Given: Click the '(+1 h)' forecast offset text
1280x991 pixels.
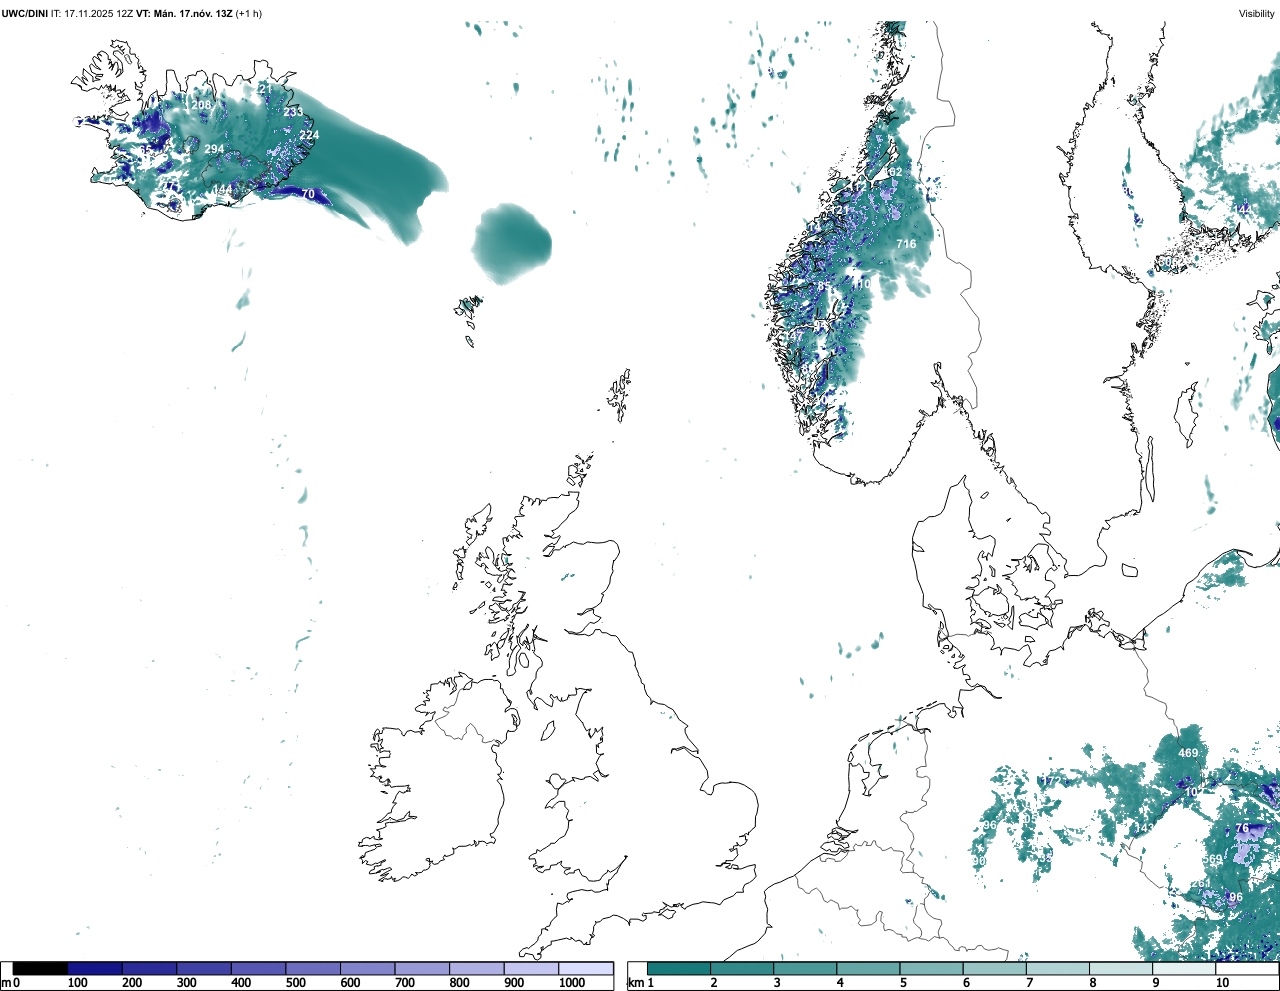Looking at the screenshot, I should click(x=248, y=14).
